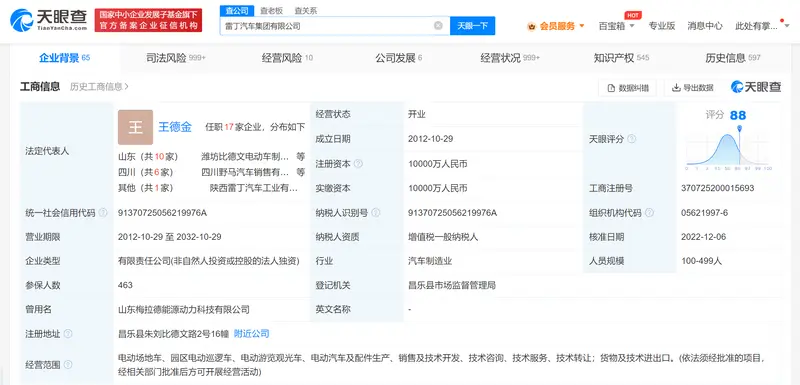Viewport: 800px width, 385px height.
Task: Open 历史工商信息 link with chevron
Action: coord(99,87)
